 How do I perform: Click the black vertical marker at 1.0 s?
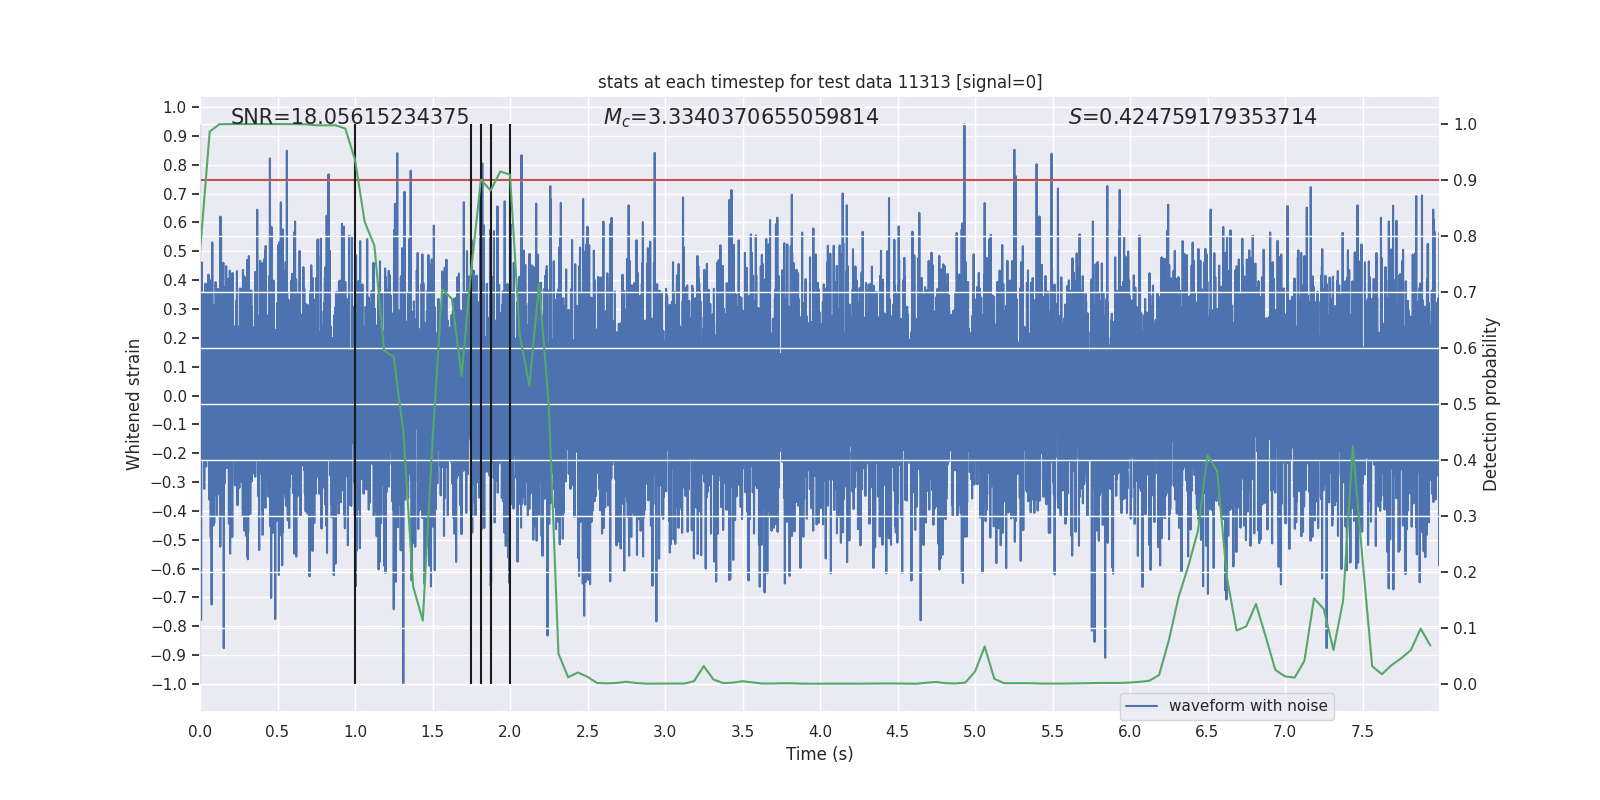355,404
